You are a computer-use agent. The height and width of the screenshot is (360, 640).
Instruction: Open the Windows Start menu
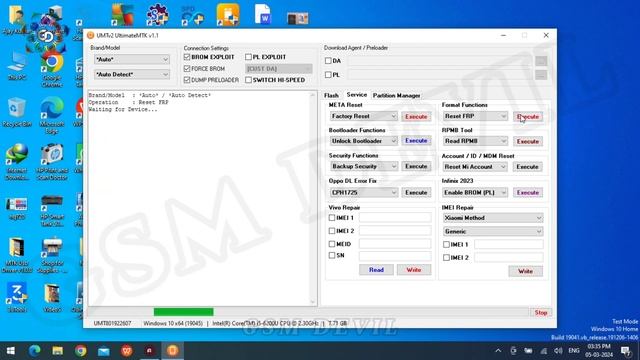11,351
